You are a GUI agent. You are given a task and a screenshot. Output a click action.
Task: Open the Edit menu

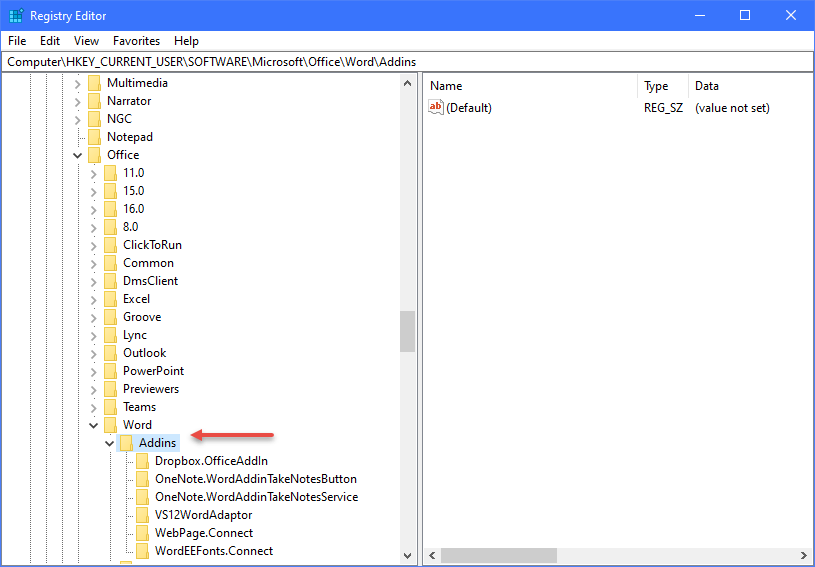coord(50,41)
